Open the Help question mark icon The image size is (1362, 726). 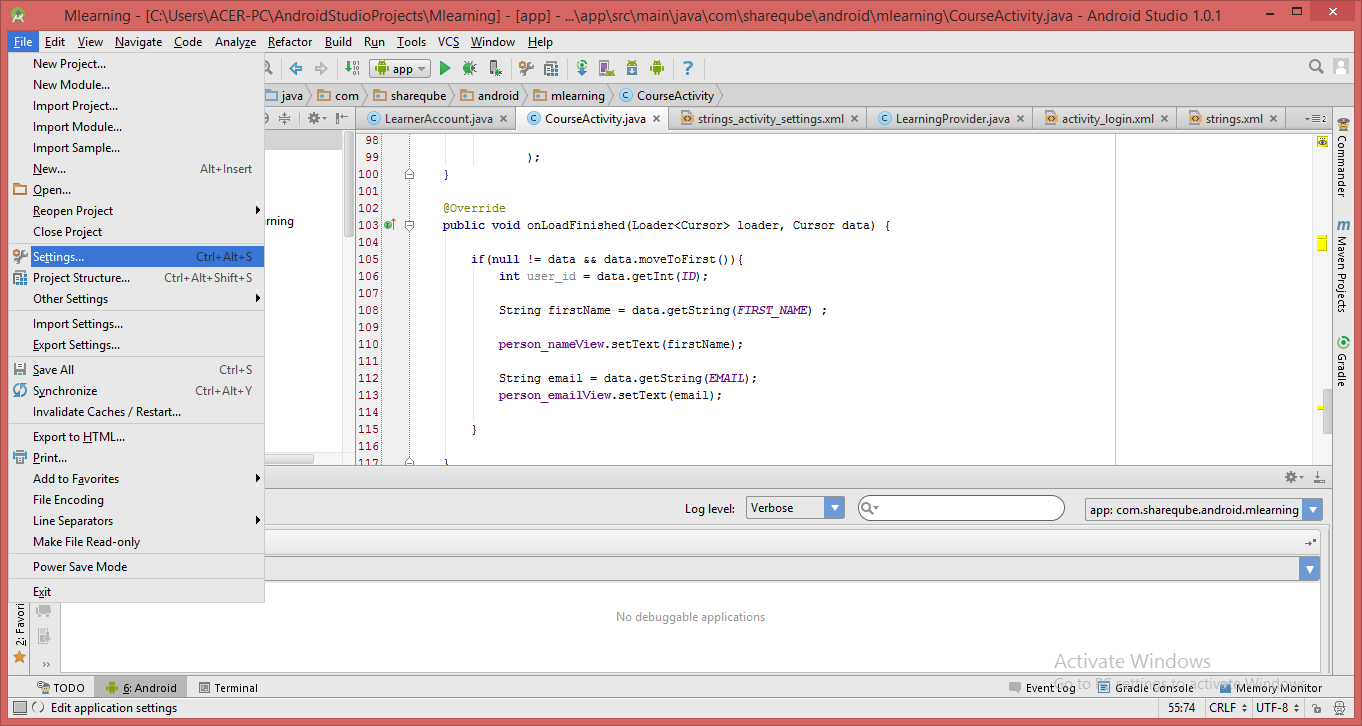click(x=688, y=69)
